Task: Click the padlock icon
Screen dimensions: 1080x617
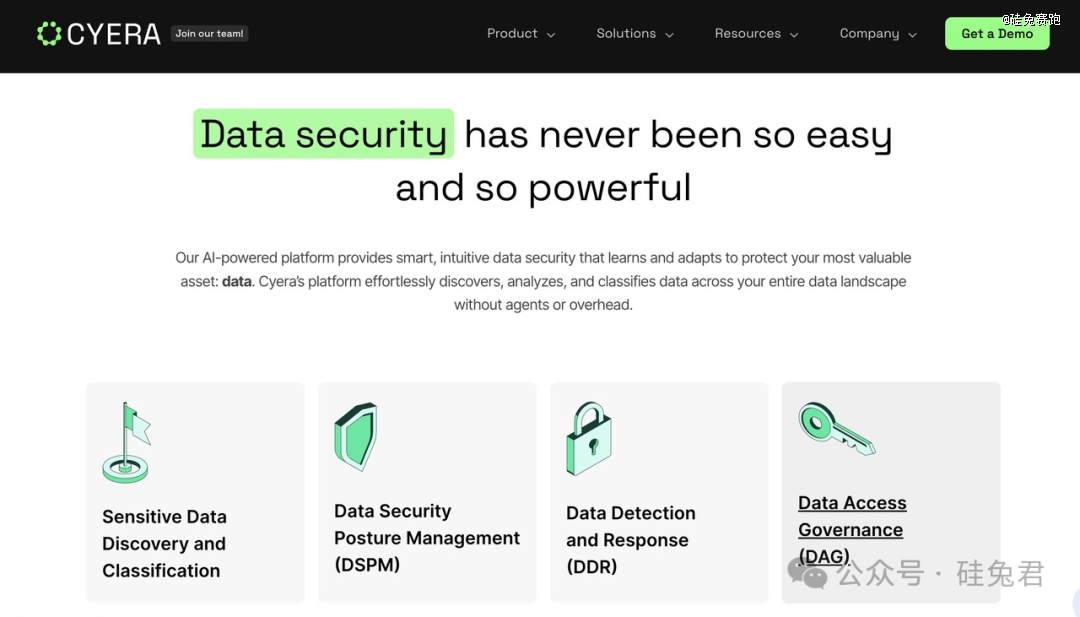Action: (x=589, y=439)
